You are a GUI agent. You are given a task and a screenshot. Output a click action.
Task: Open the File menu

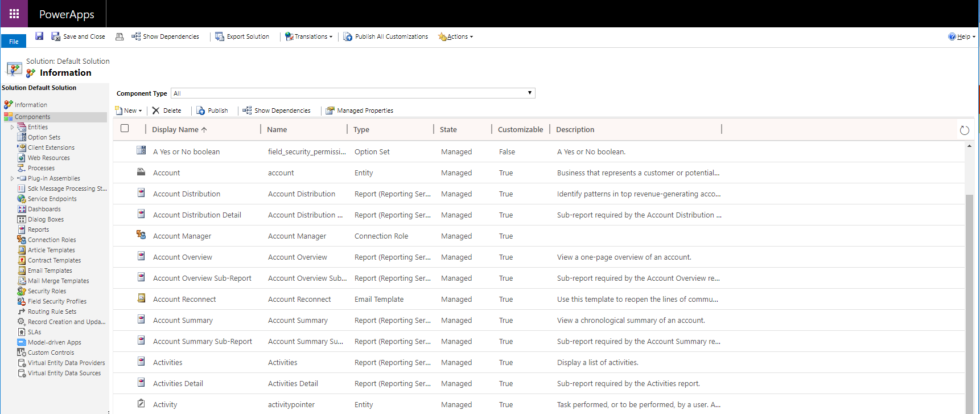14,41
